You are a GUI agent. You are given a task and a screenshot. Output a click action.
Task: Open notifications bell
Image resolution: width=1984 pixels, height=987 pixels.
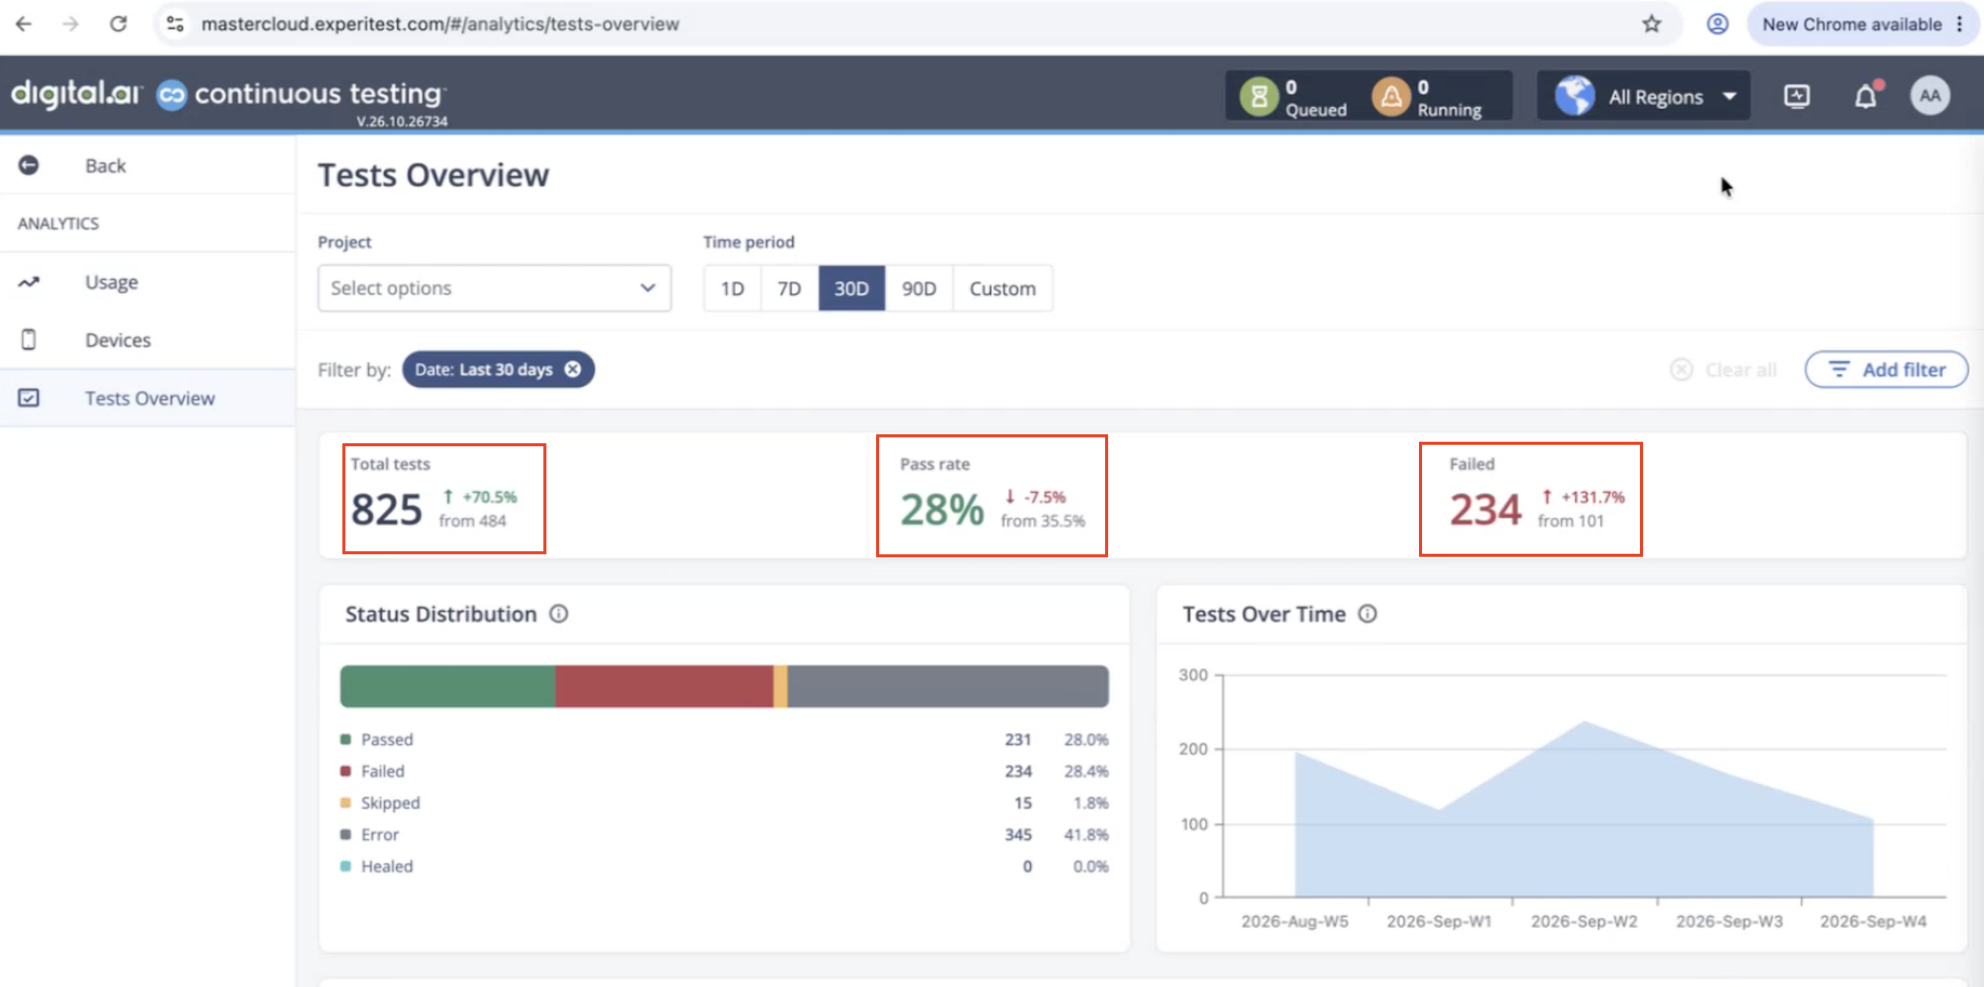(x=1866, y=96)
